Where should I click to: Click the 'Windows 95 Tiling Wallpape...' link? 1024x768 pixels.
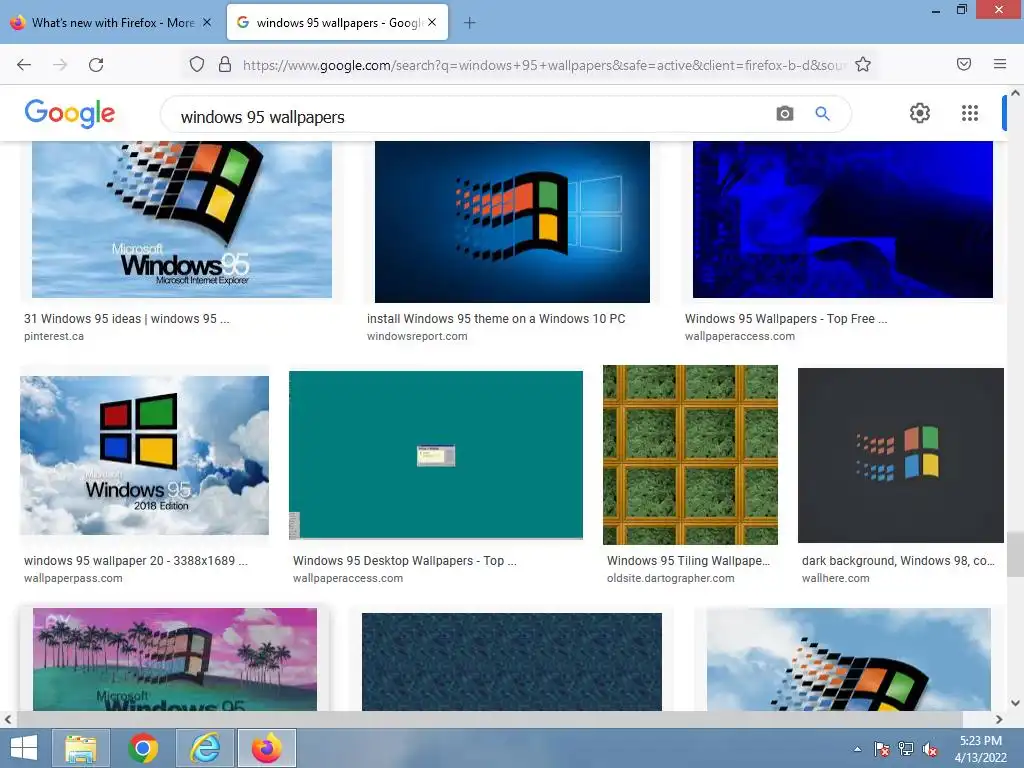[688, 560]
